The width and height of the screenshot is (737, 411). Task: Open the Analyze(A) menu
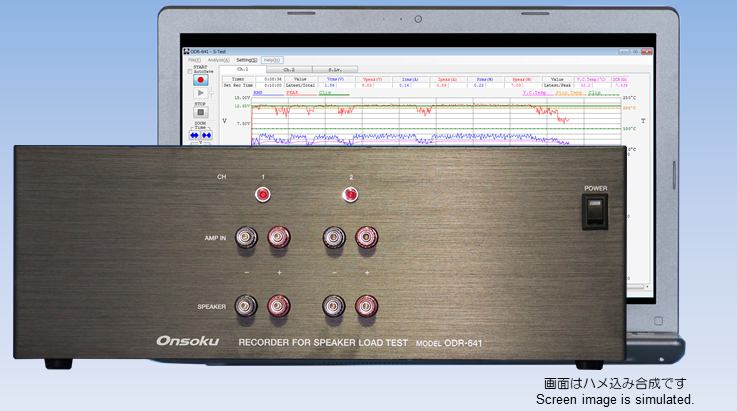pyautogui.click(x=219, y=60)
